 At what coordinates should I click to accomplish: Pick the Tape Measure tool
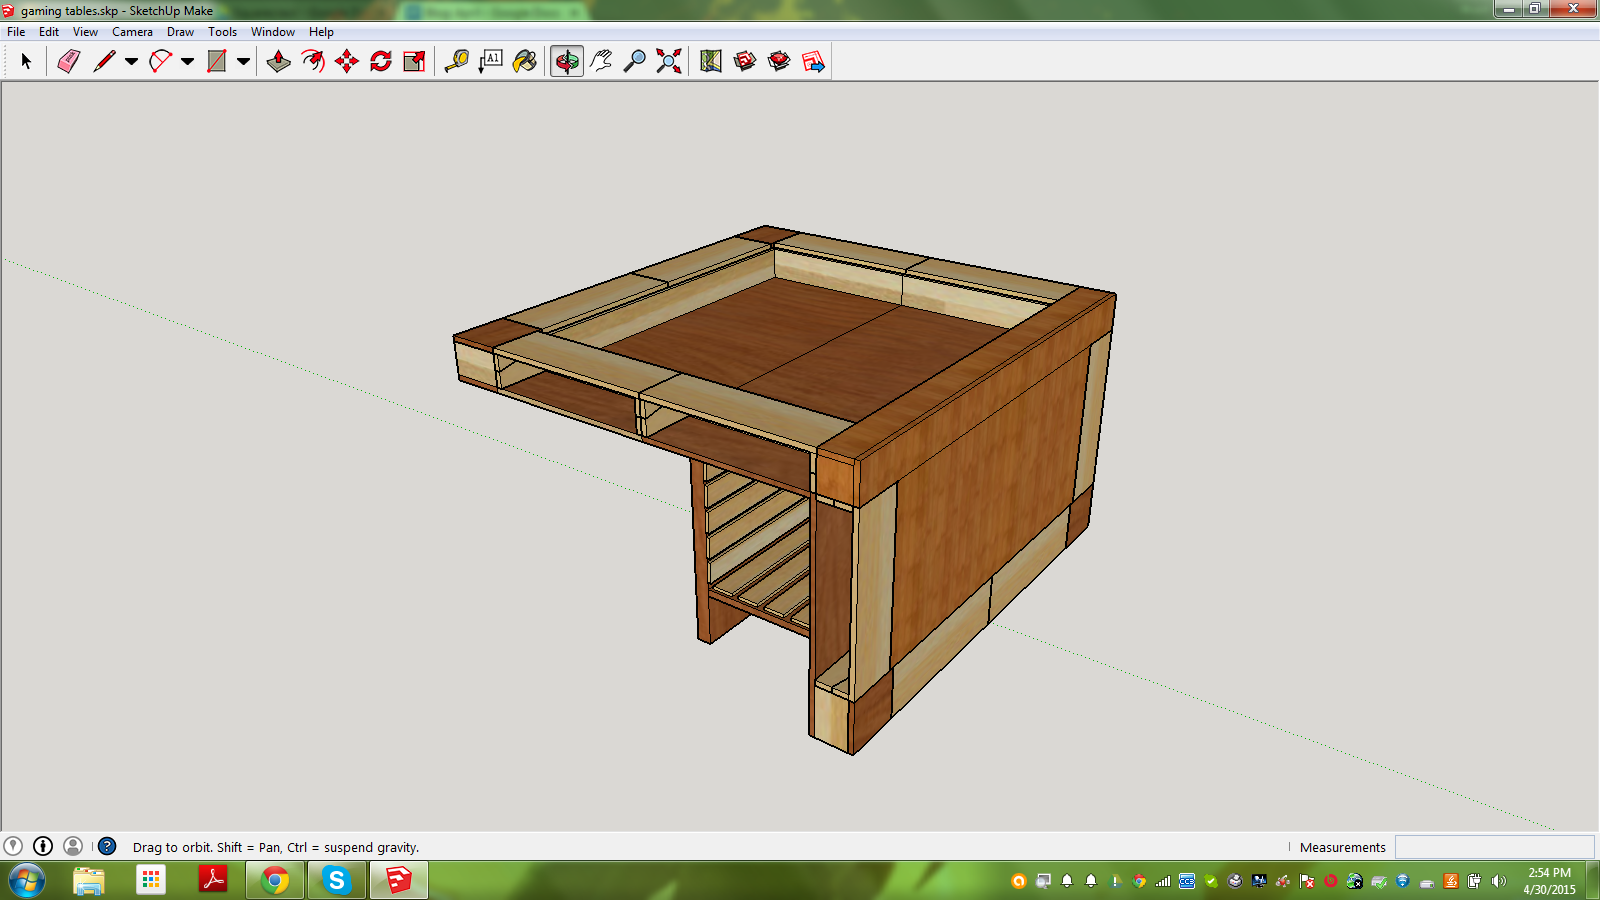pos(456,62)
